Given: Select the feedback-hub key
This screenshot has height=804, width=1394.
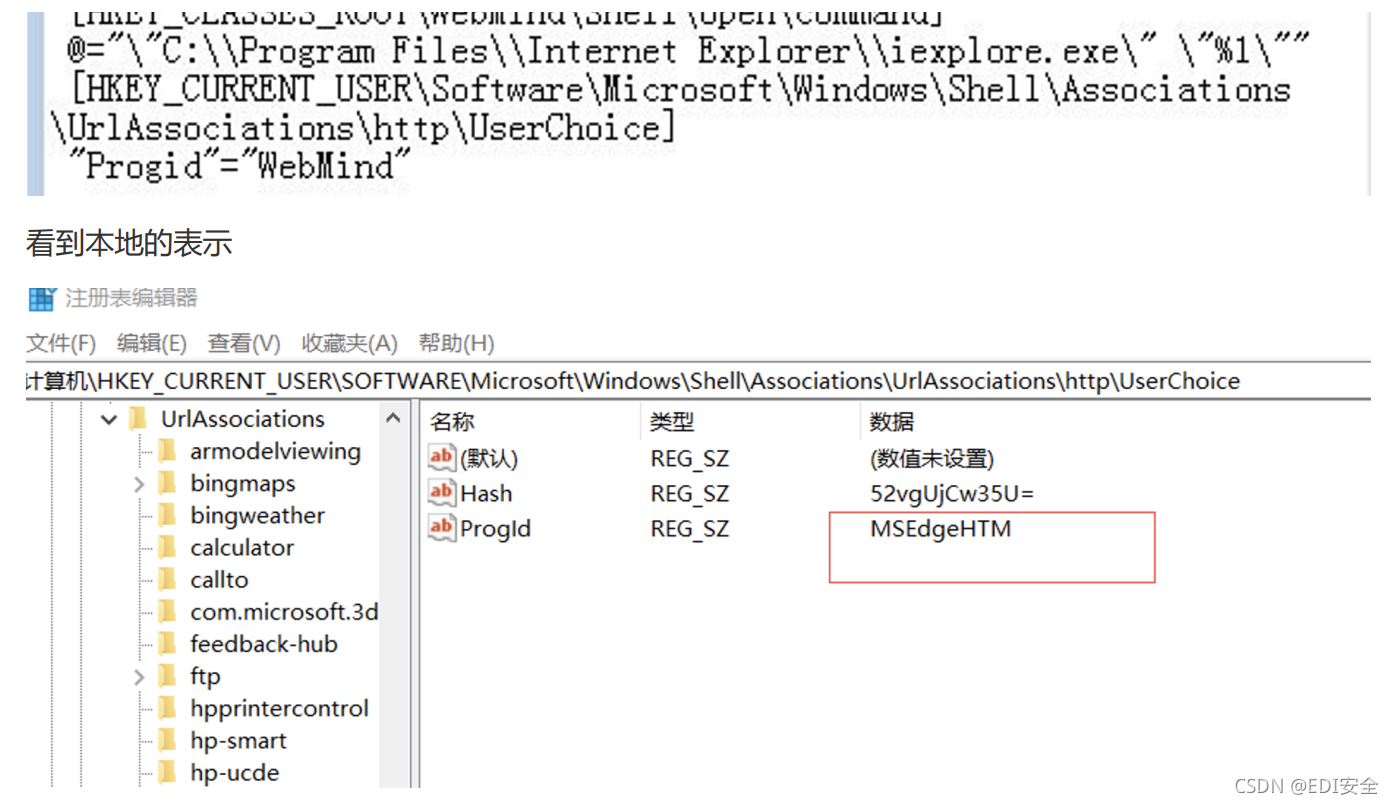Looking at the screenshot, I should [x=264, y=644].
